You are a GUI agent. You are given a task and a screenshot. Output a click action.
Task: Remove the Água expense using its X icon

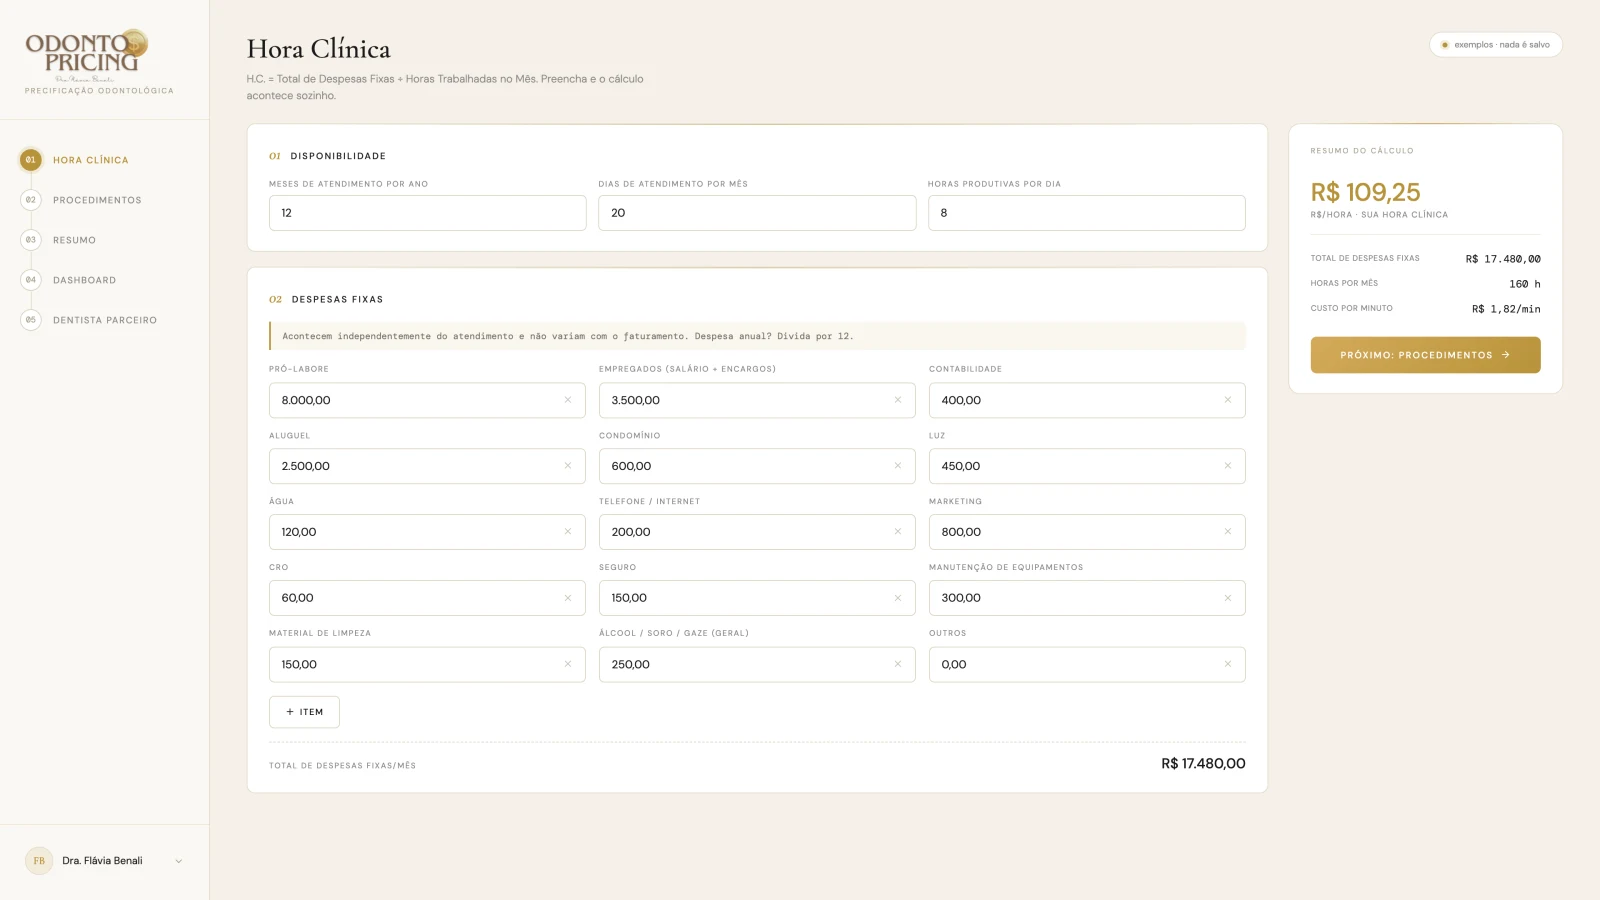pyautogui.click(x=568, y=532)
